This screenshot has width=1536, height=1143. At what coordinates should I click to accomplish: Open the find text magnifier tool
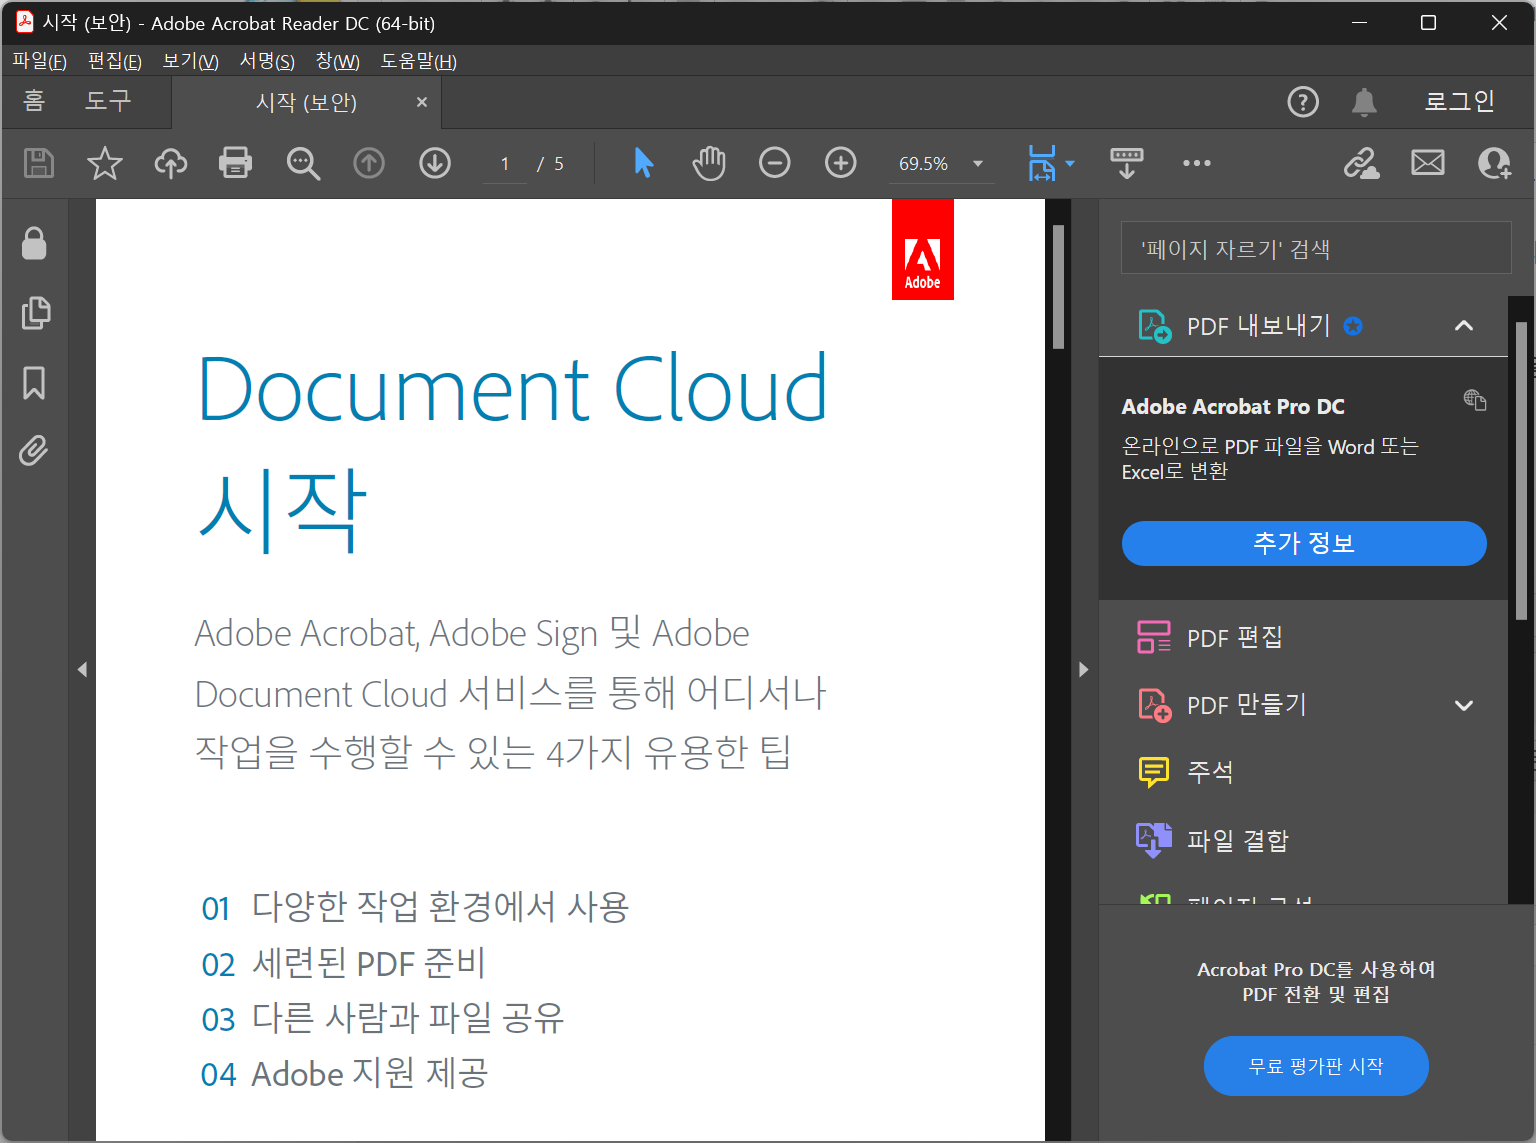coord(303,163)
